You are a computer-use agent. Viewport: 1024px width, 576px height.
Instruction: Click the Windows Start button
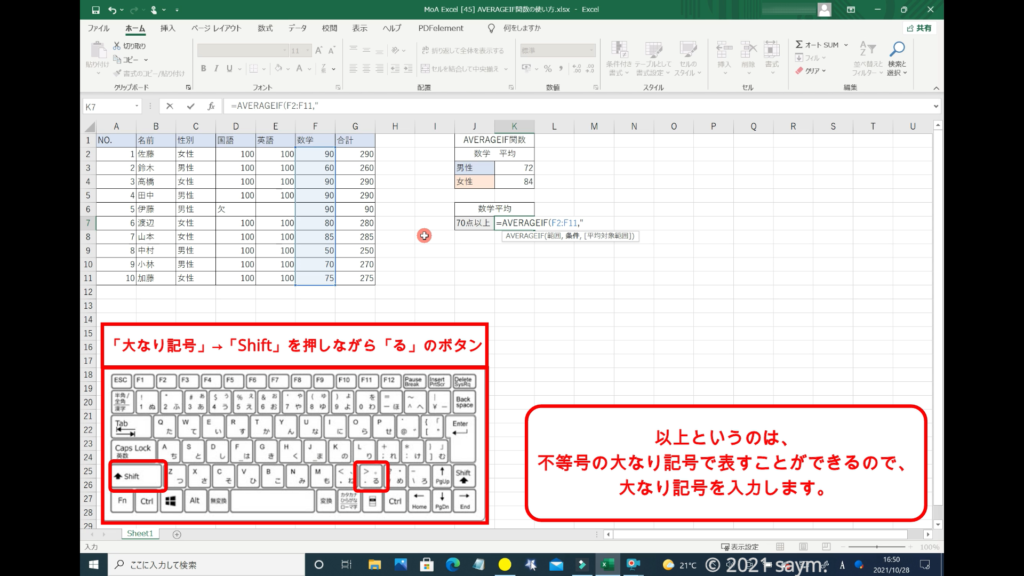pos(92,565)
